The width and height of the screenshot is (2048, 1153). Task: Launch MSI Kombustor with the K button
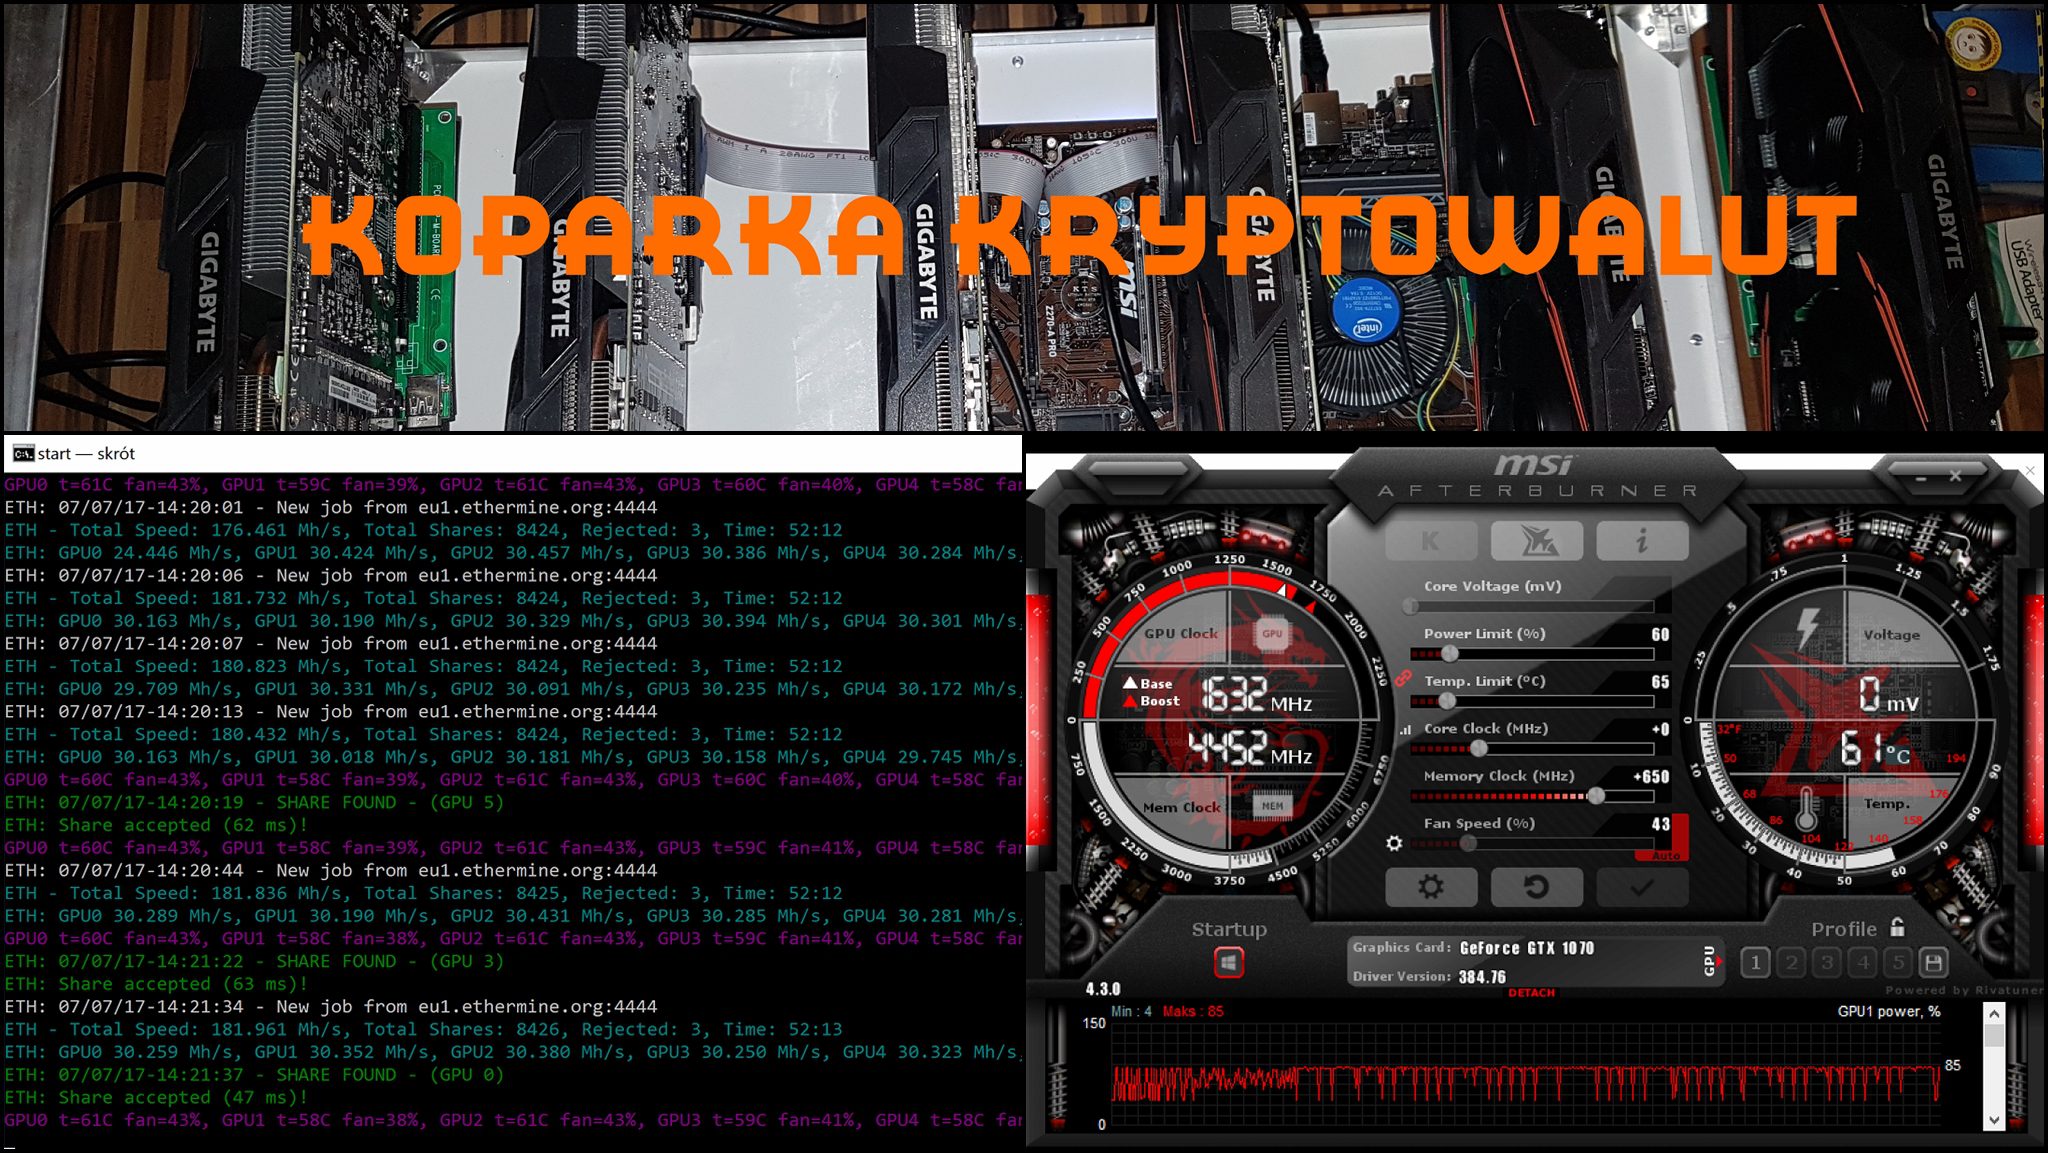point(1430,541)
